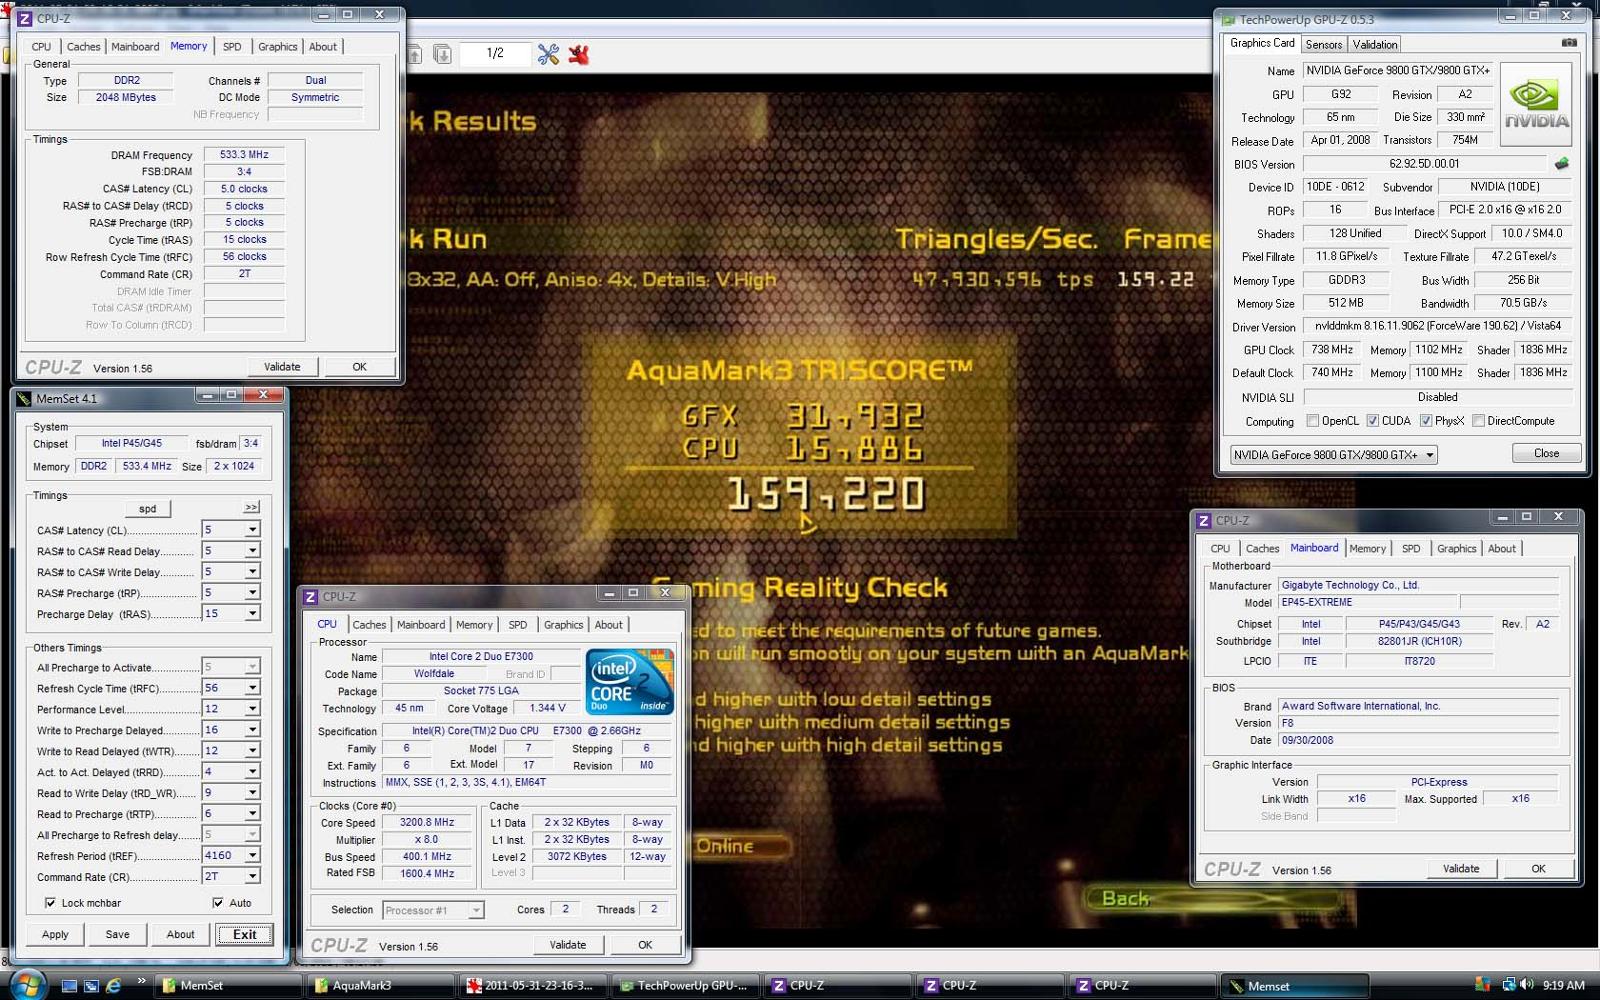Toggle the PhysX checkbox in GPU-Z
This screenshot has height=1000, width=1600.
pyautogui.click(x=1426, y=421)
